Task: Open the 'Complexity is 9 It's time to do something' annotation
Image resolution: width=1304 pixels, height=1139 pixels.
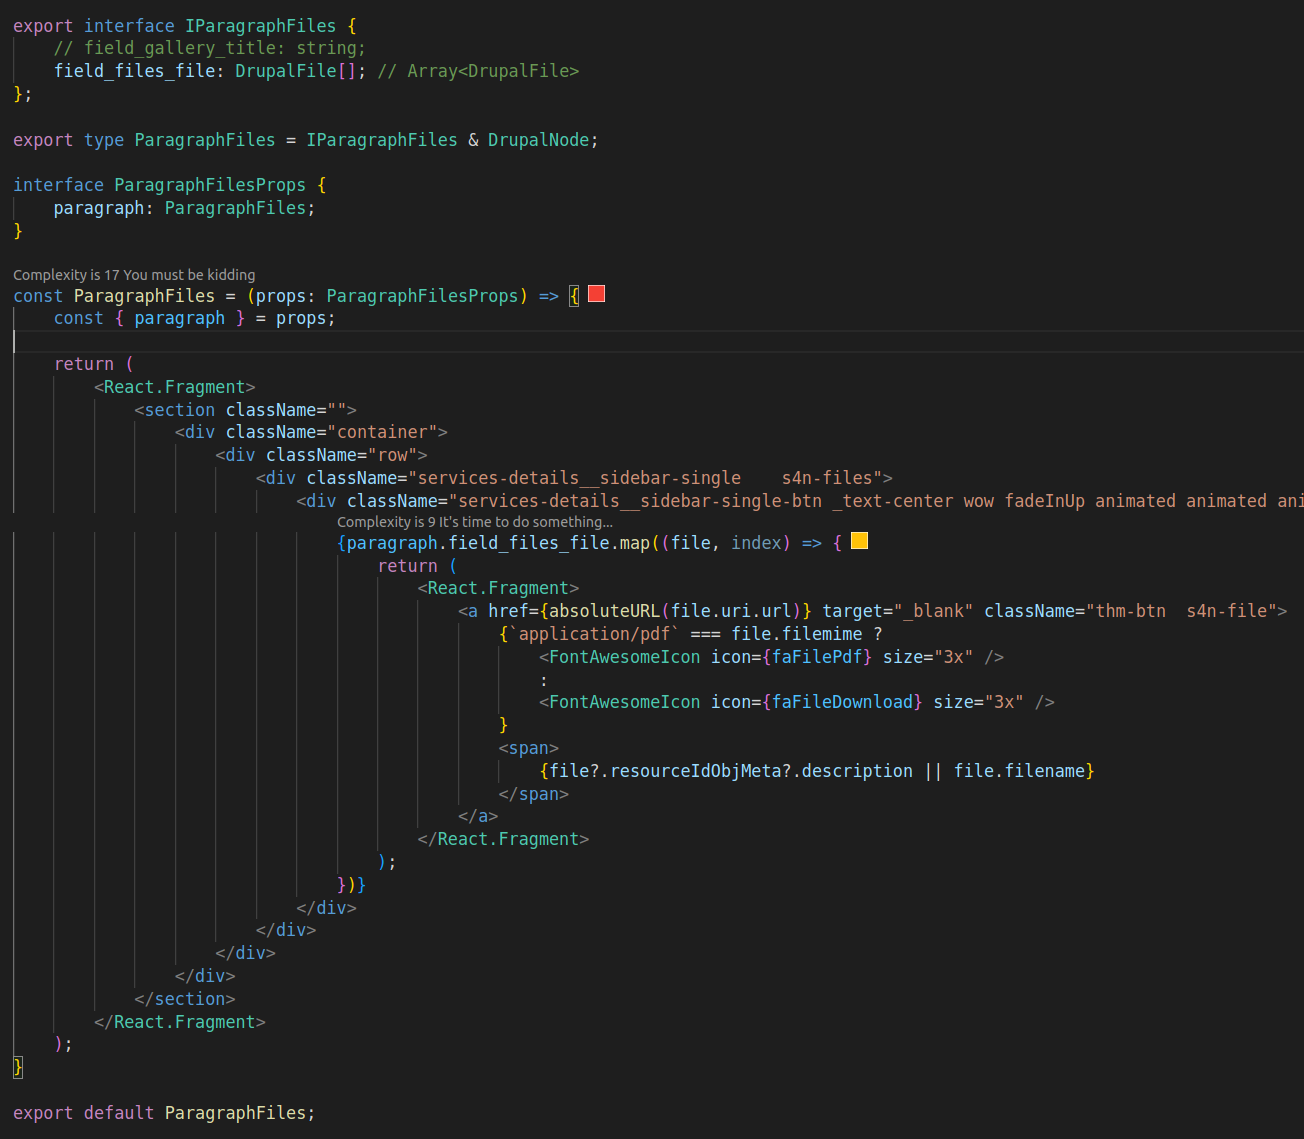Action: point(476,521)
